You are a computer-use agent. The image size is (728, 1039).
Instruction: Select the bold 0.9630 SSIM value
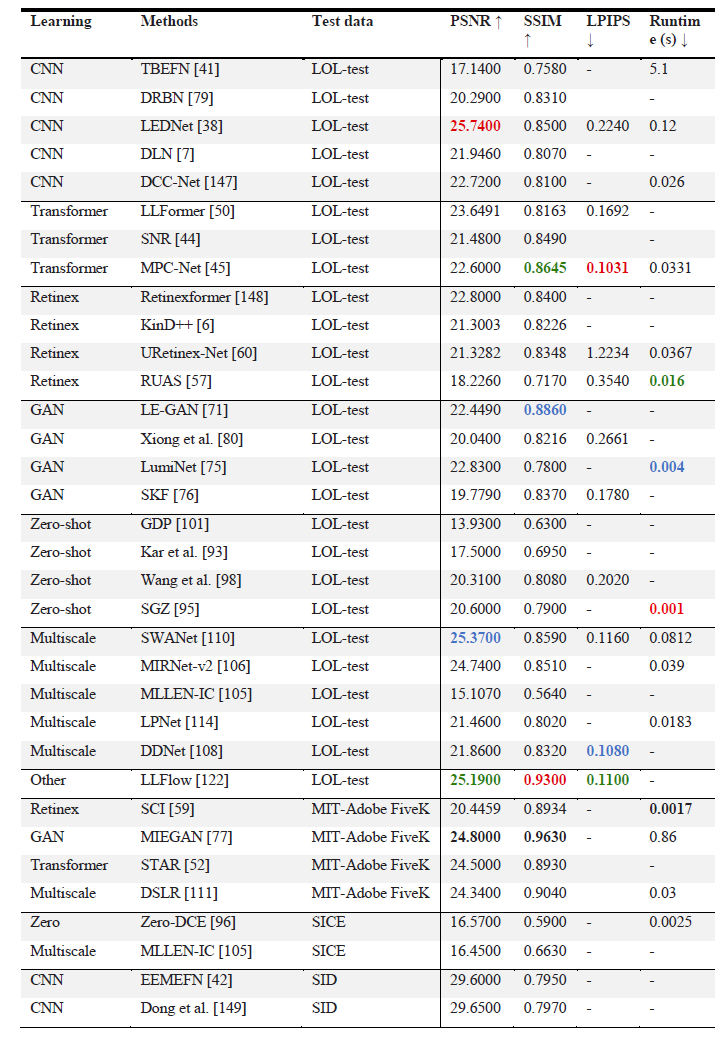pos(545,837)
